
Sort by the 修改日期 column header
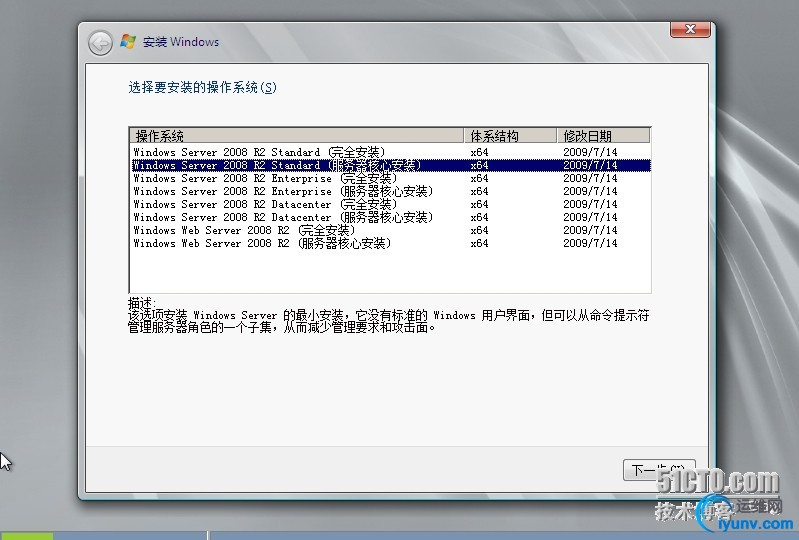603,136
